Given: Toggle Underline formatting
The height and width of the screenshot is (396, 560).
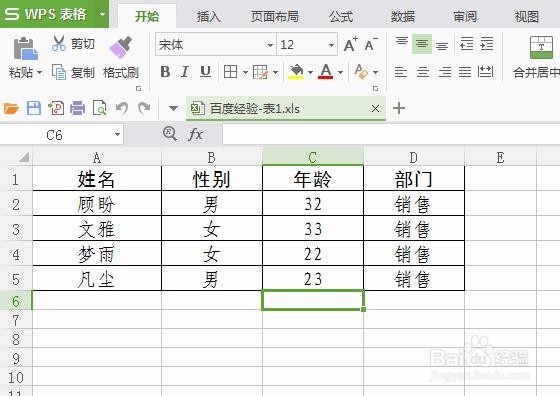Looking at the screenshot, I should click(x=205, y=72).
